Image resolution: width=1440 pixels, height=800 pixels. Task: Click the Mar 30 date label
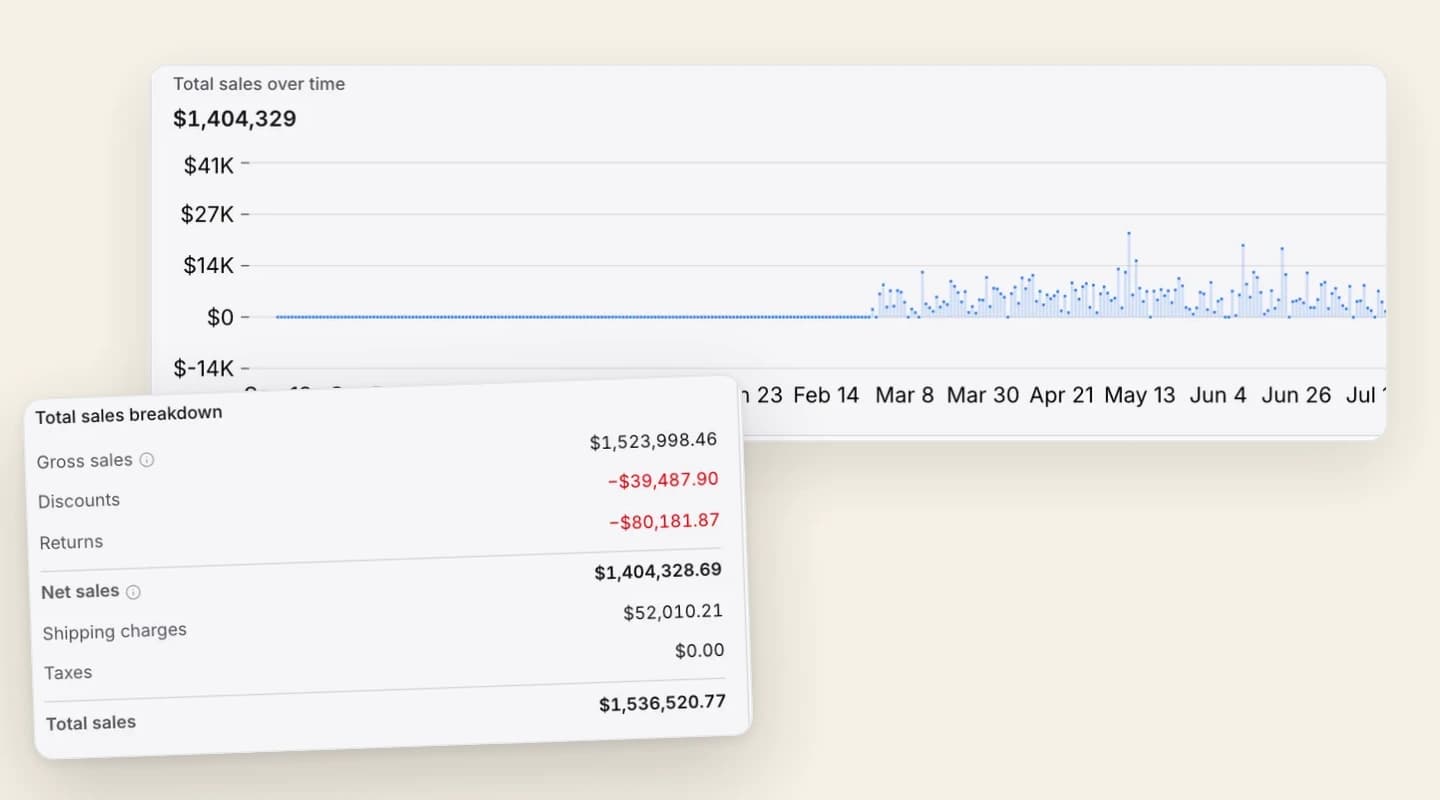tap(983, 395)
